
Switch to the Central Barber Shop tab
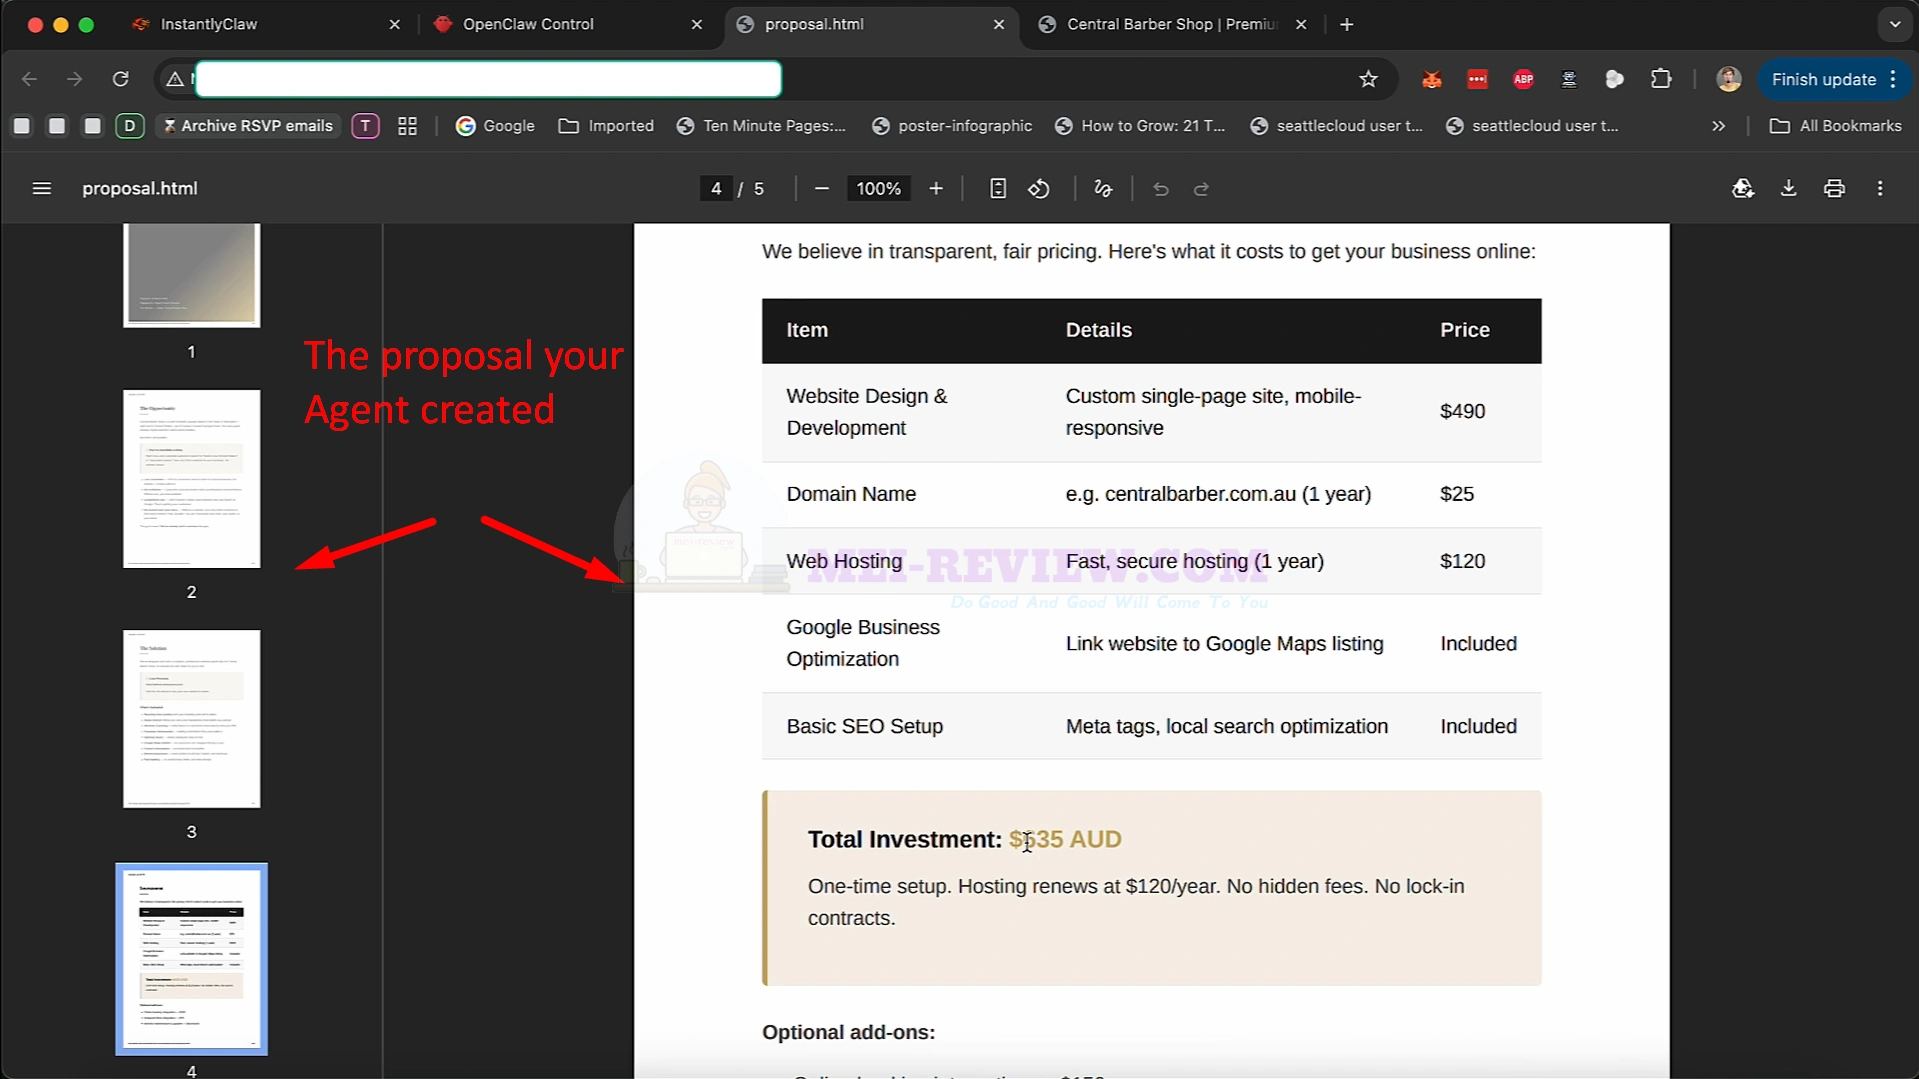pos(1172,24)
